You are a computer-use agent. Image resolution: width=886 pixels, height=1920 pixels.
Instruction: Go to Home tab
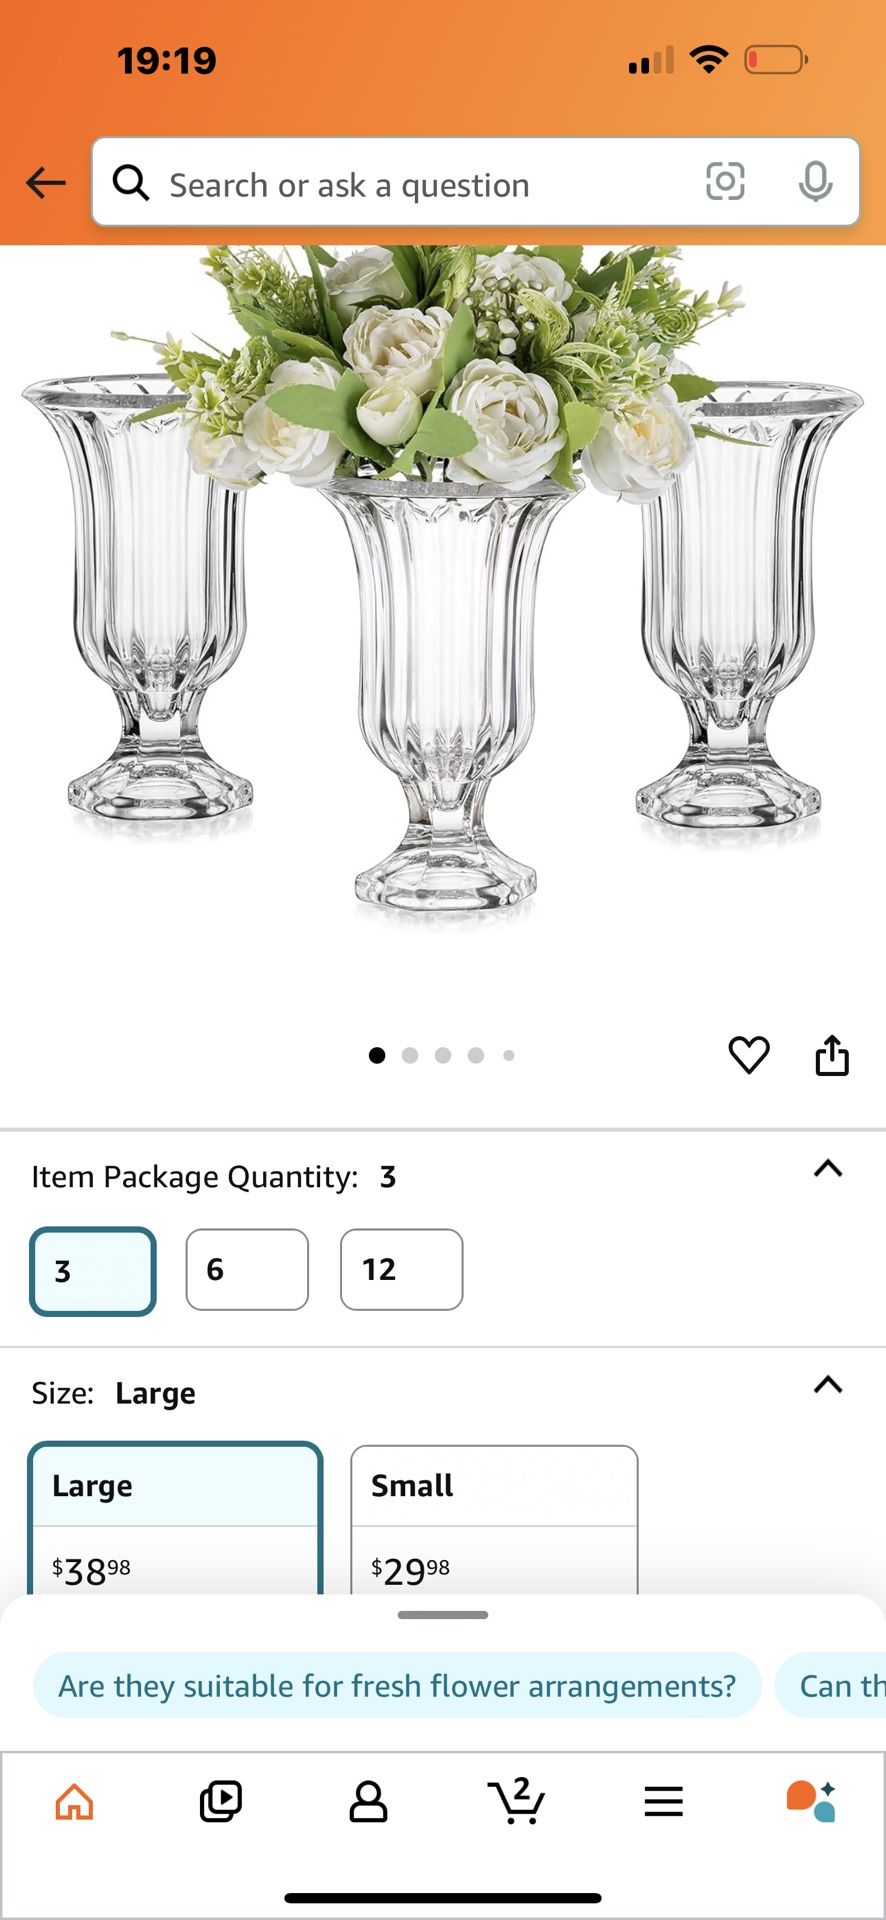[x=74, y=1802]
